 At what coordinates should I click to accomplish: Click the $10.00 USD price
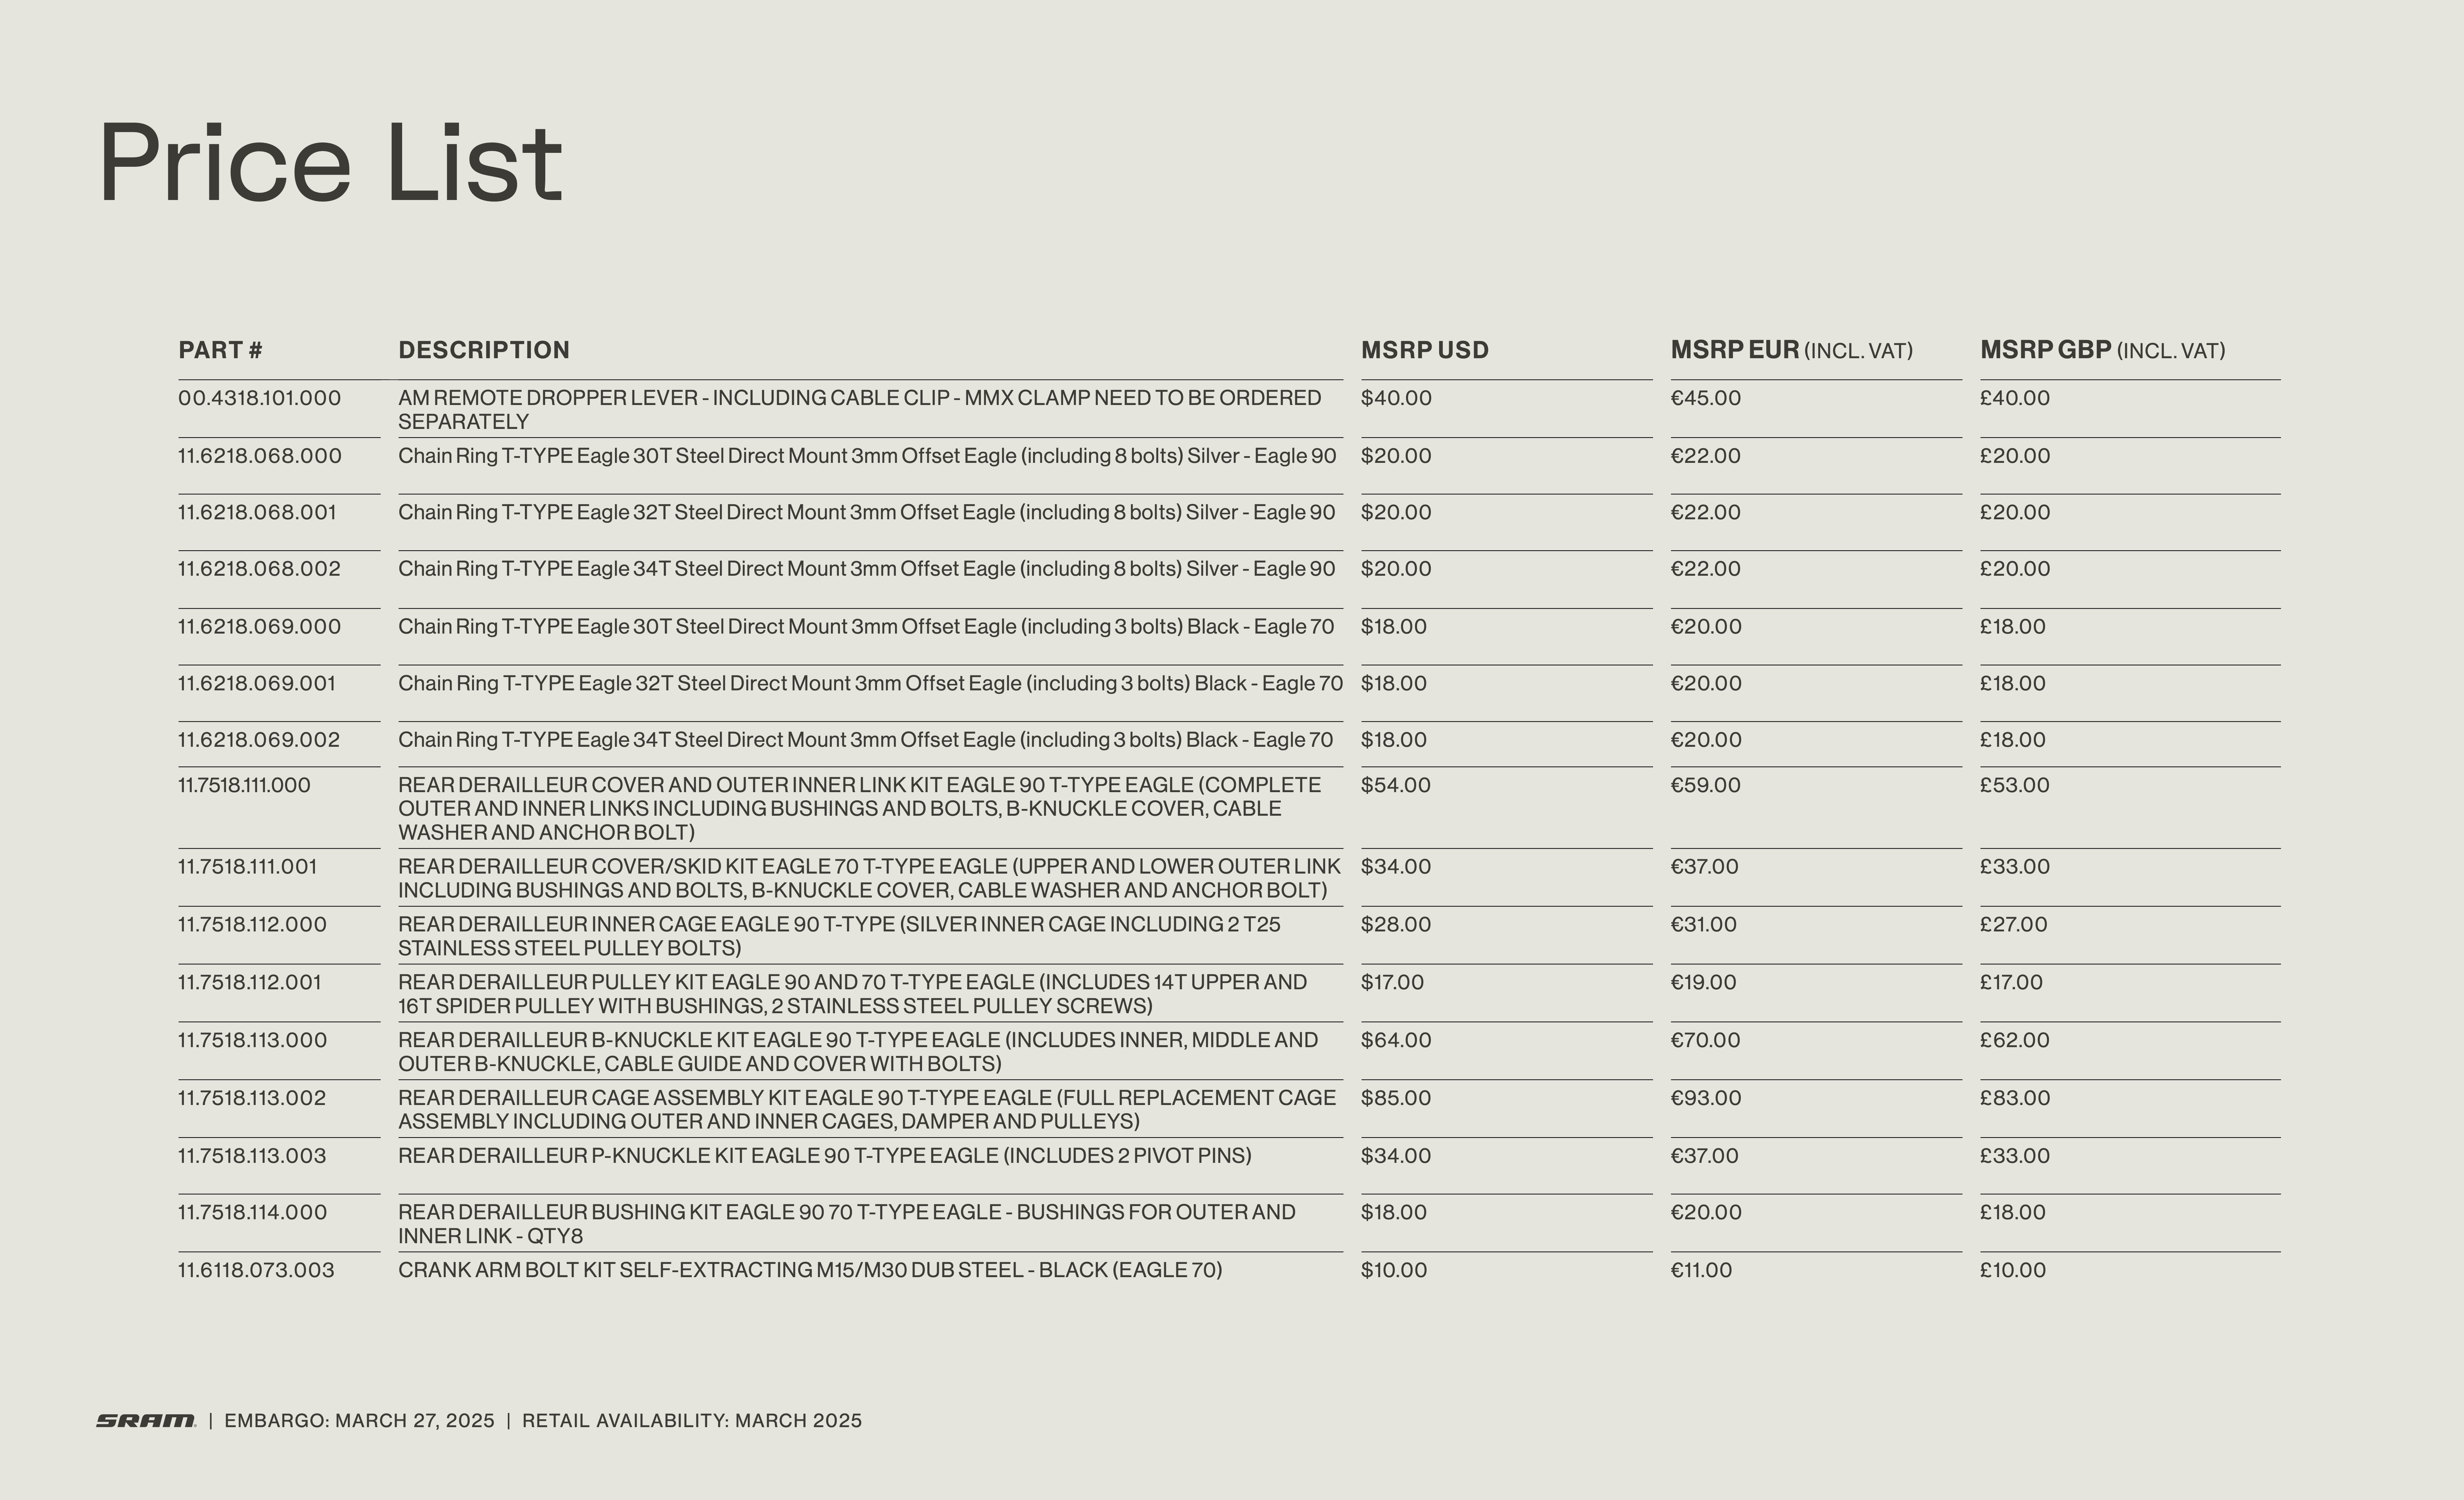coord(1394,1270)
